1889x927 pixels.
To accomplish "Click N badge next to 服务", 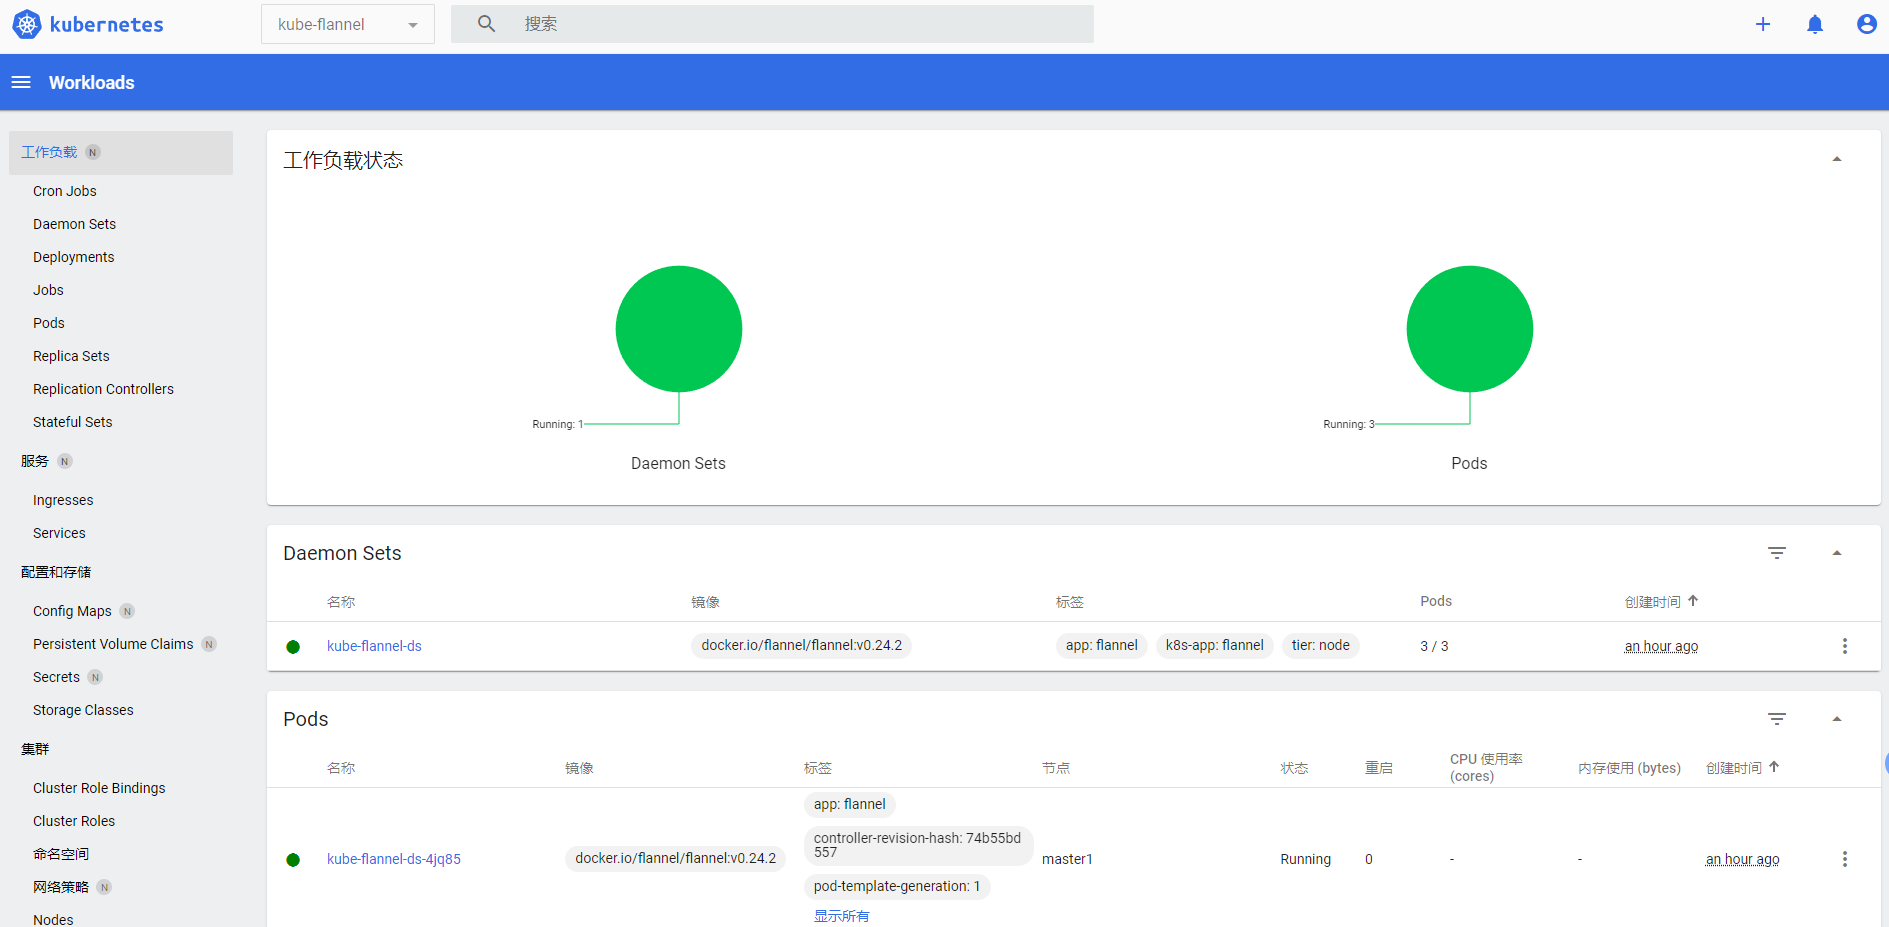I will pyautogui.click(x=65, y=461).
